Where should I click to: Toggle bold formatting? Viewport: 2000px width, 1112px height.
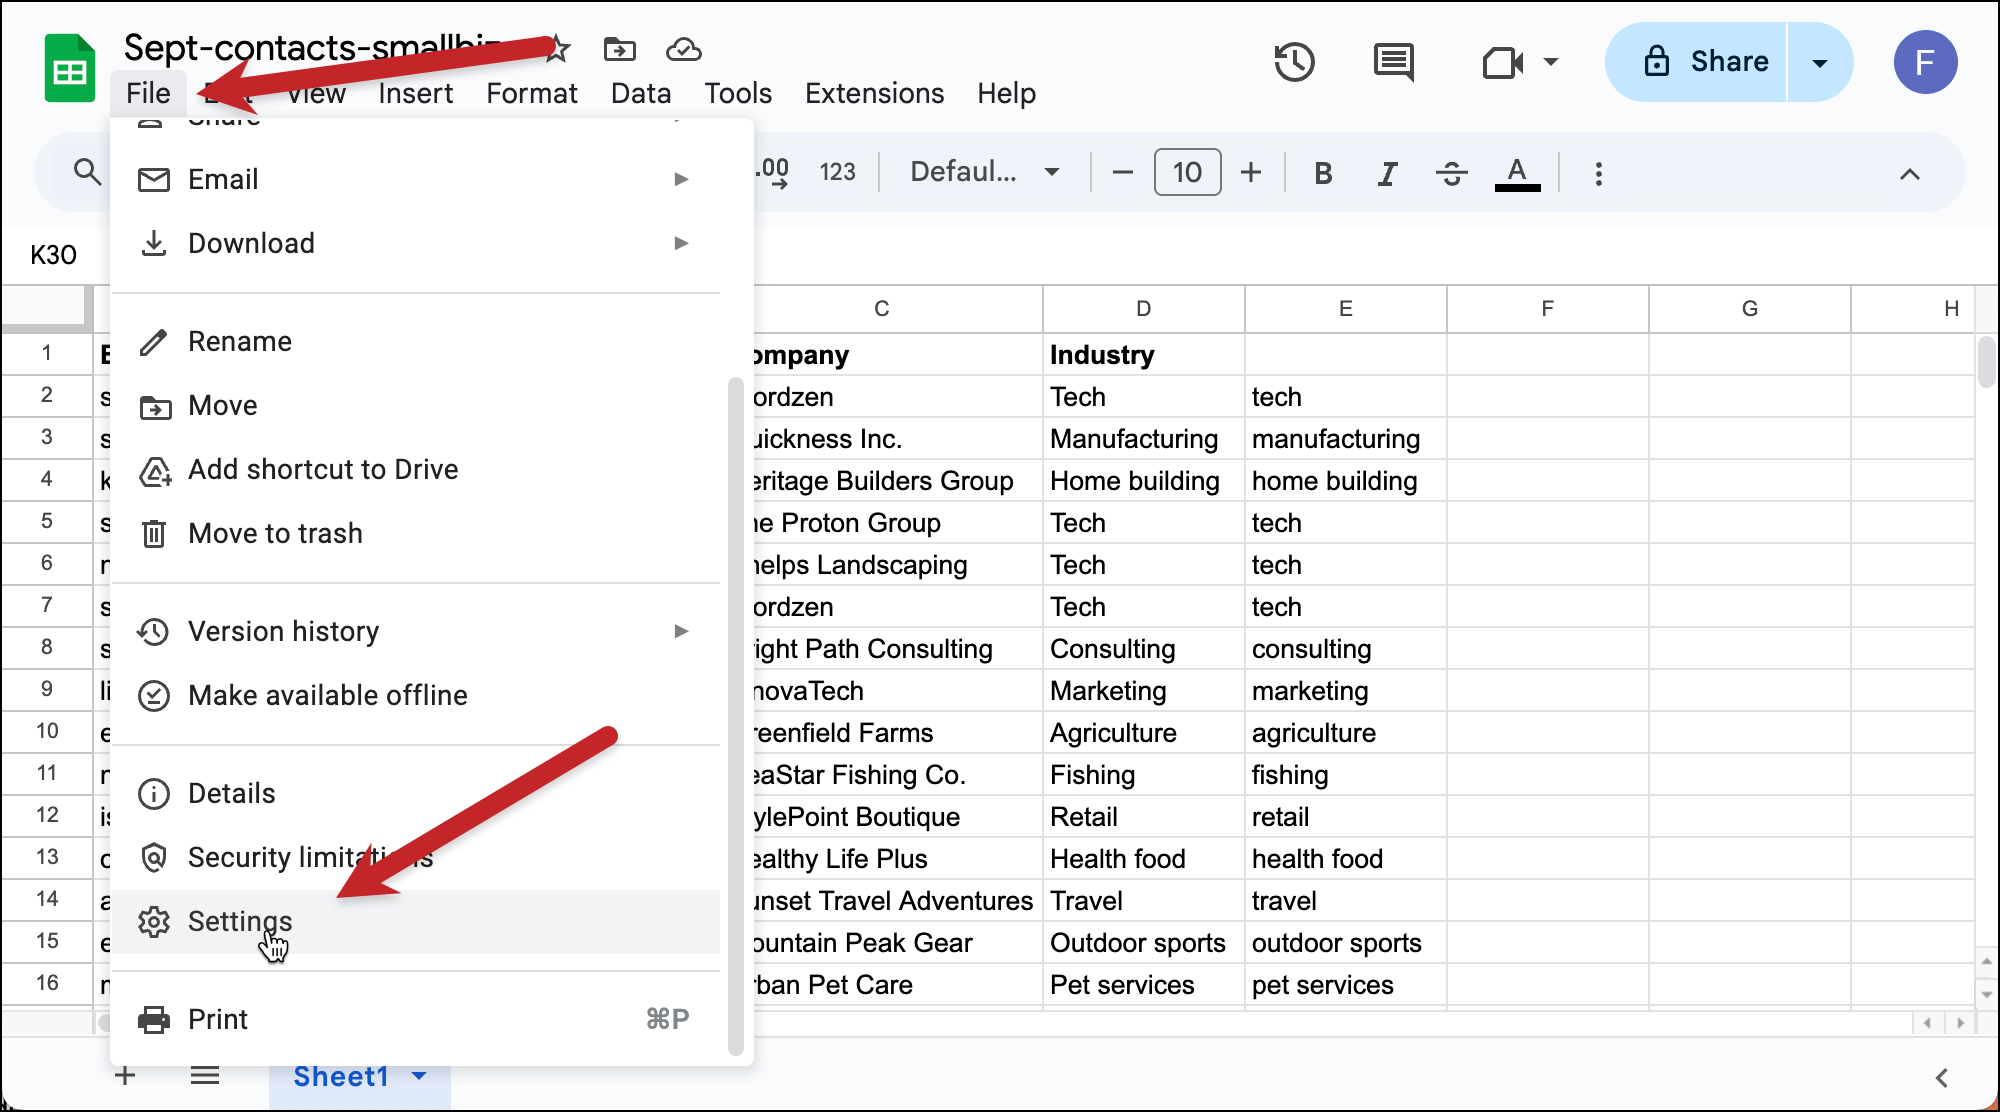[x=1322, y=172]
